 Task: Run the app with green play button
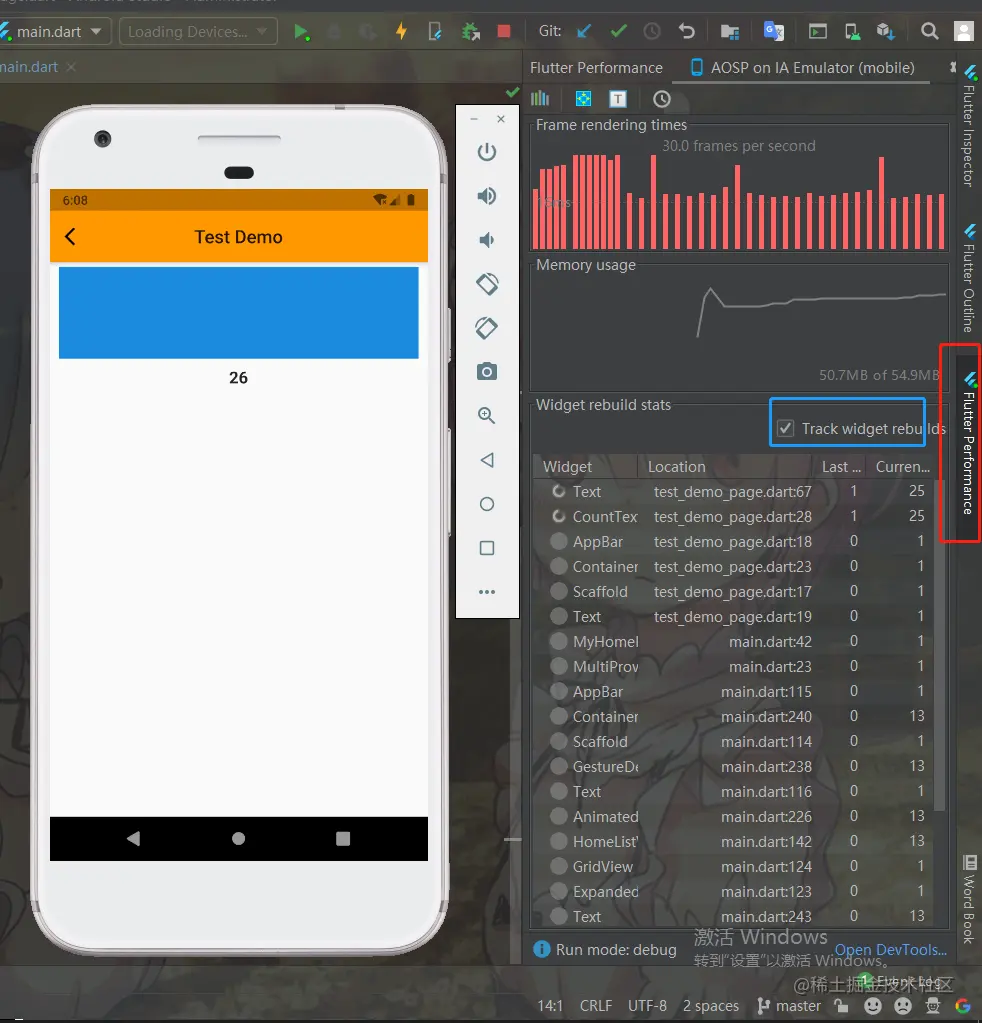point(301,31)
